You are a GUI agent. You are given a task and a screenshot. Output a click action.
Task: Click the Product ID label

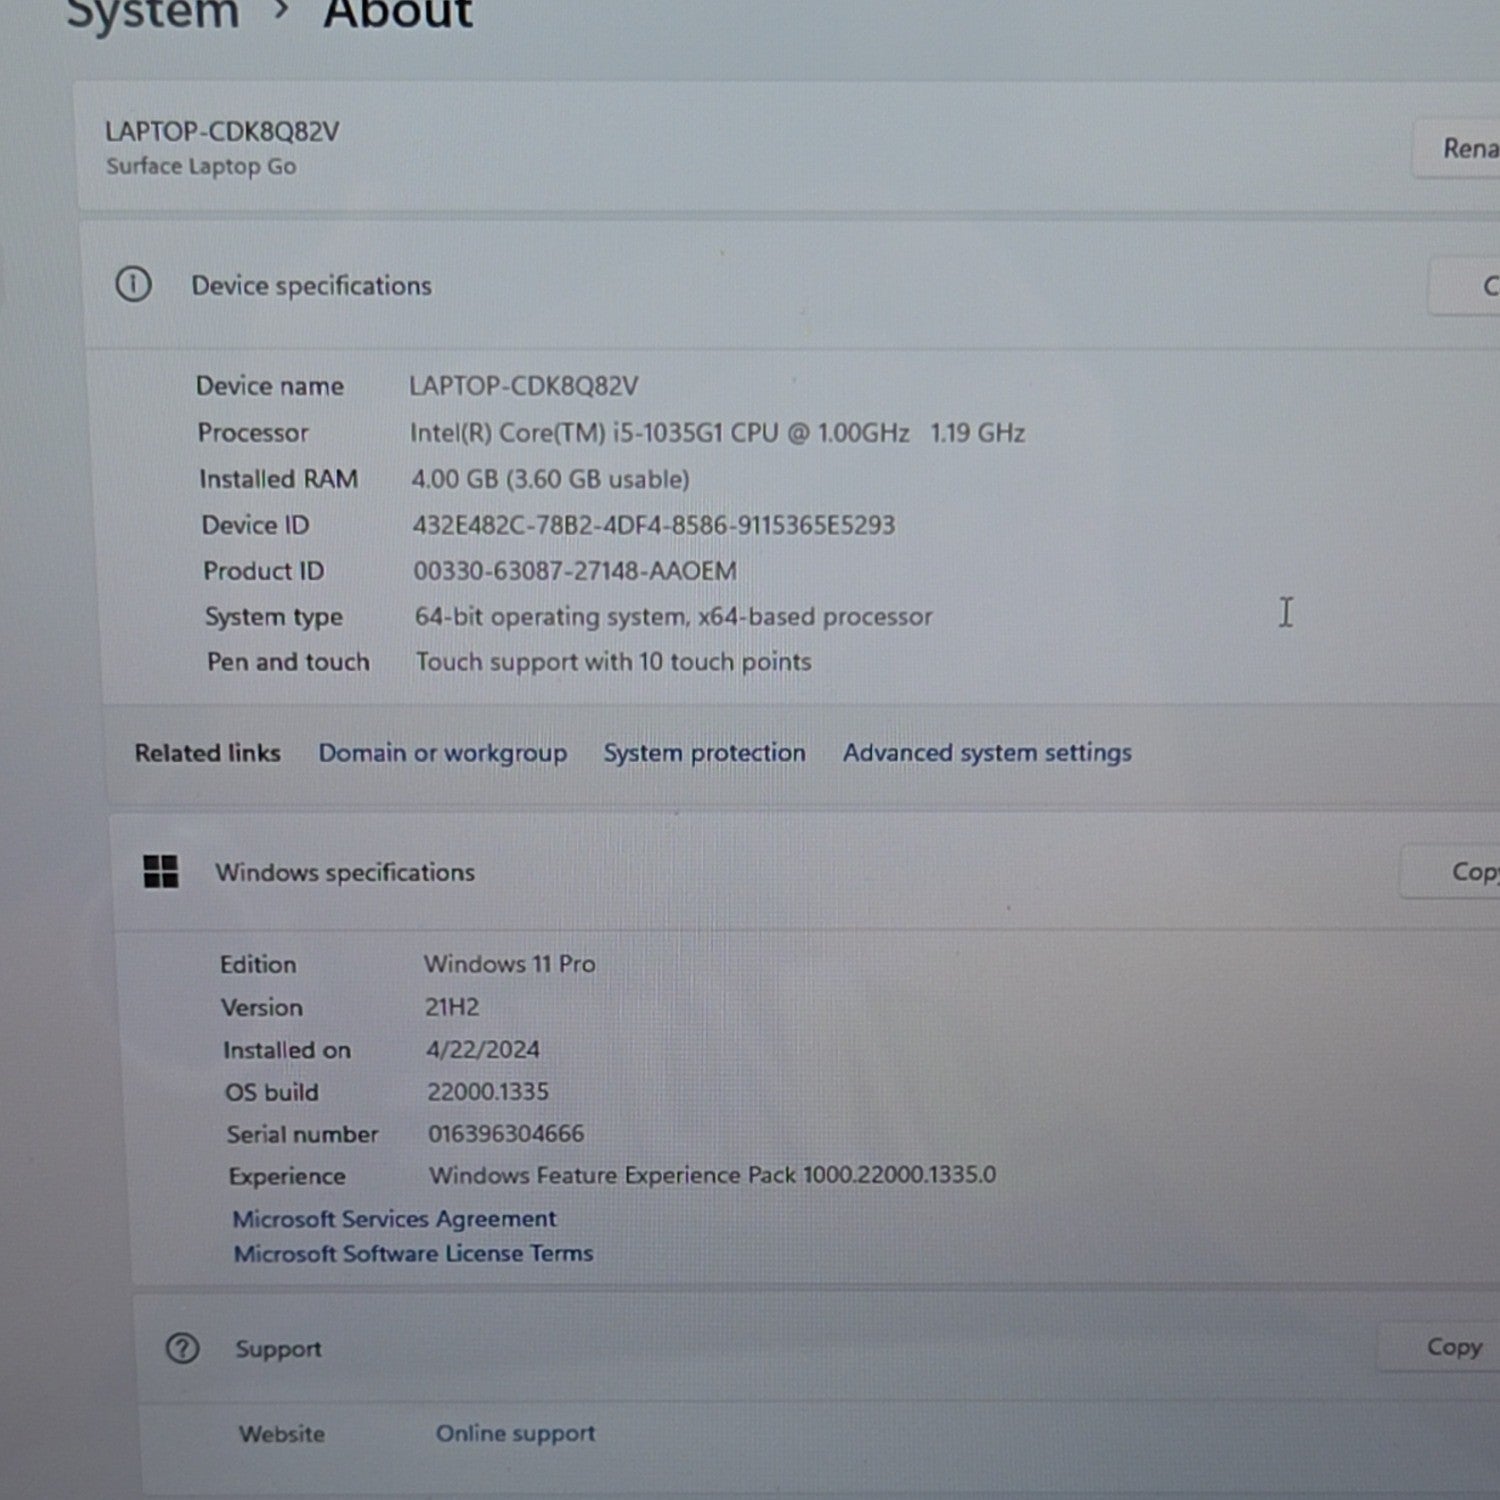click(263, 571)
